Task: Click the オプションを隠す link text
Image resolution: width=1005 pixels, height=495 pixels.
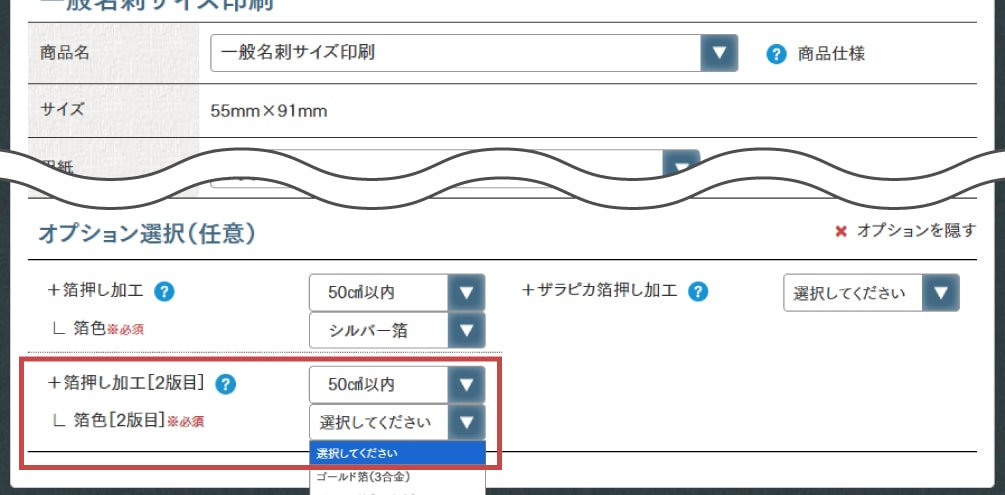Action: (x=916, y=231)
